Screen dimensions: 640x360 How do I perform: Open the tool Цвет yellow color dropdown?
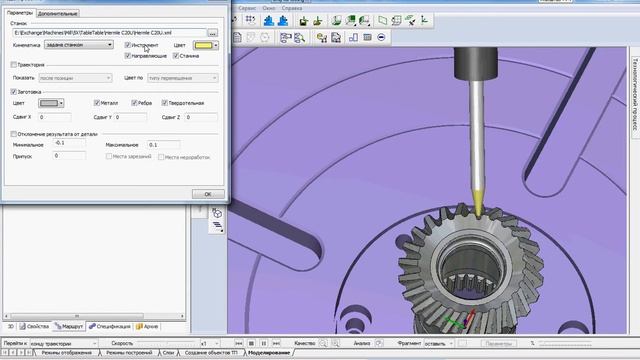pos(206,45)
